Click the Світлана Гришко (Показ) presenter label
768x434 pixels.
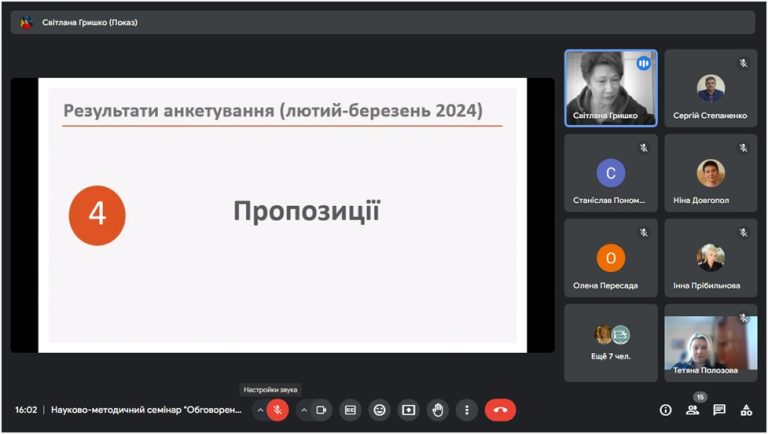[x=90, y=23]
